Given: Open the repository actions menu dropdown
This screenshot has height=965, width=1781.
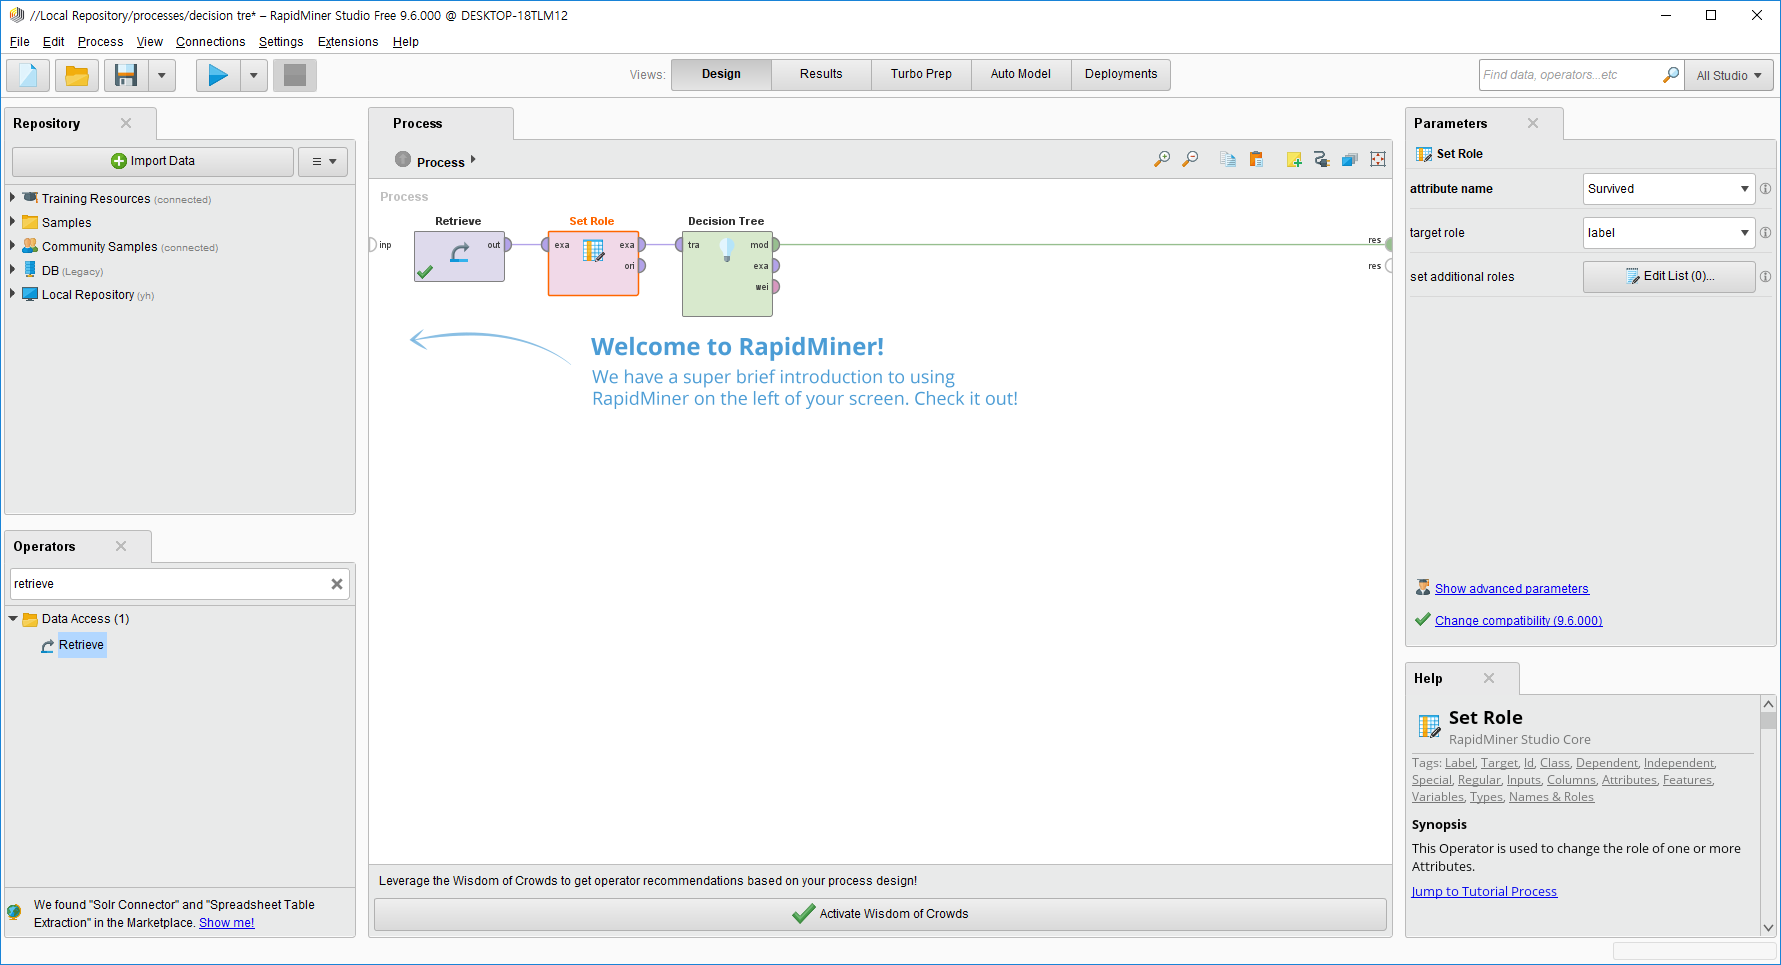Looking at the screenshot, I should (x=324, y=161).
